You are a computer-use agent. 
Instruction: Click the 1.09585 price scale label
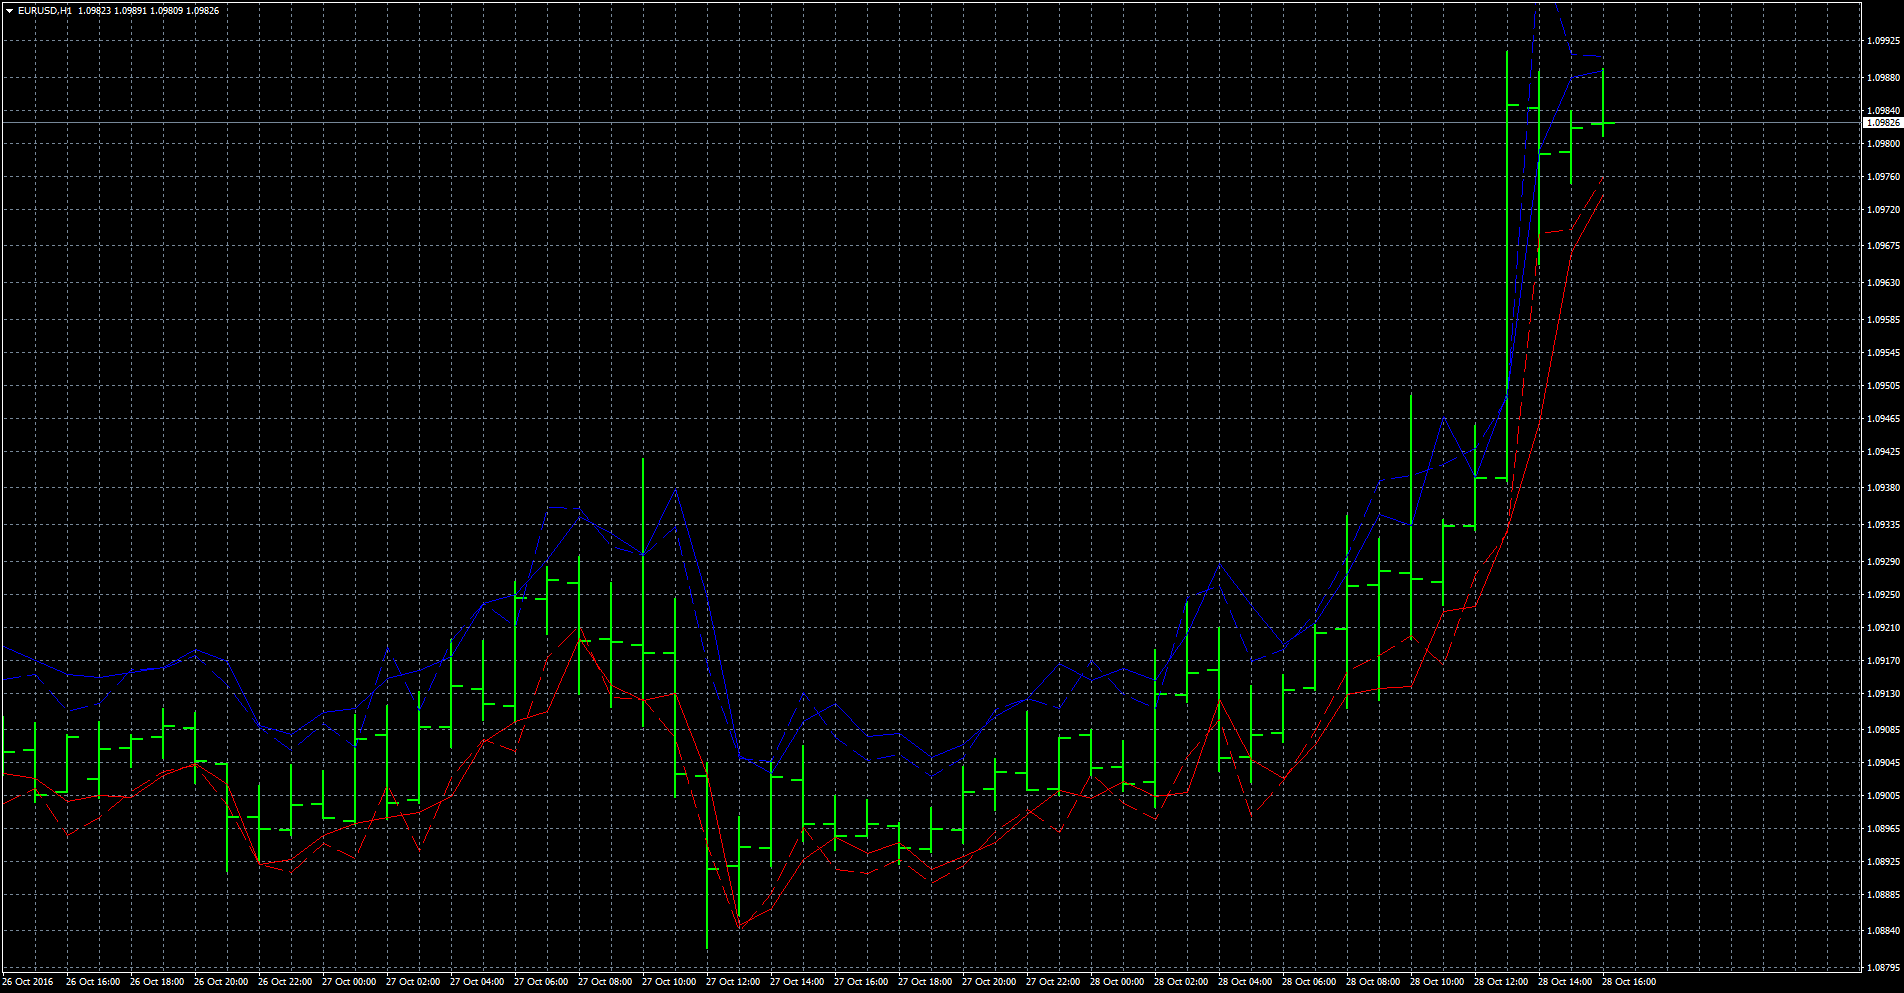(x=1883, y=320)
